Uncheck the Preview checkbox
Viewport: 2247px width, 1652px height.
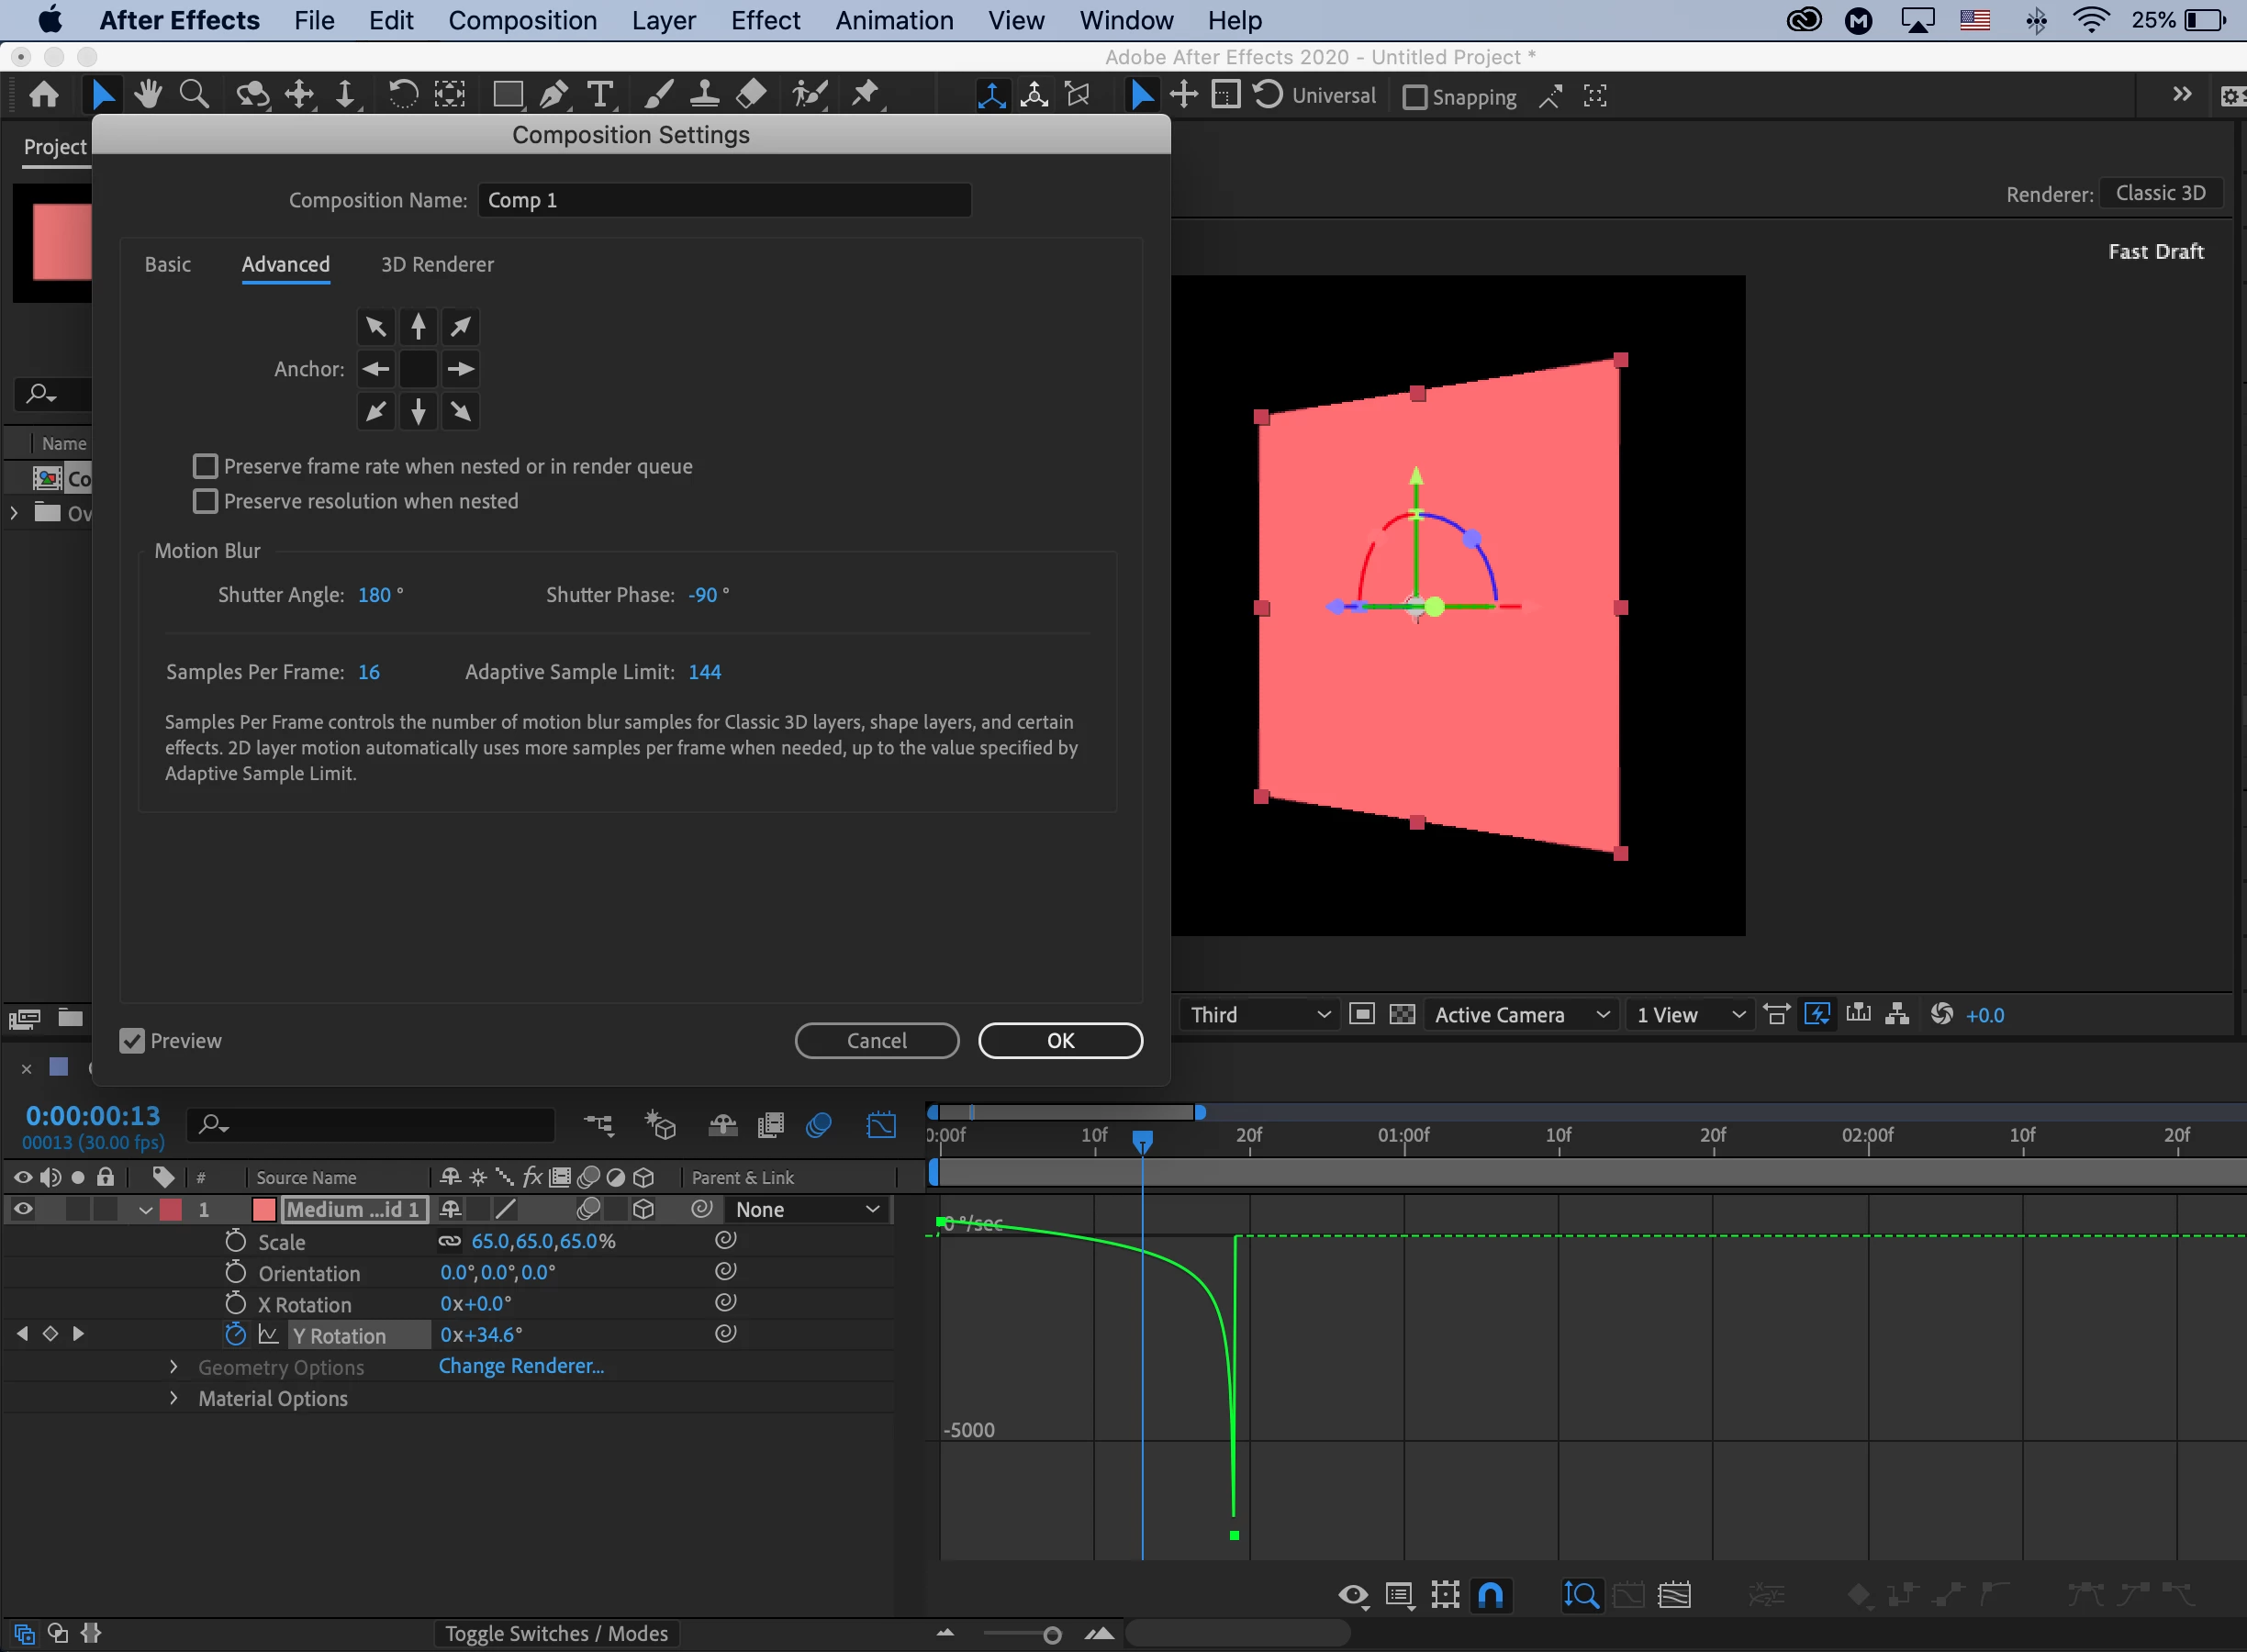tap(132, 1041)
